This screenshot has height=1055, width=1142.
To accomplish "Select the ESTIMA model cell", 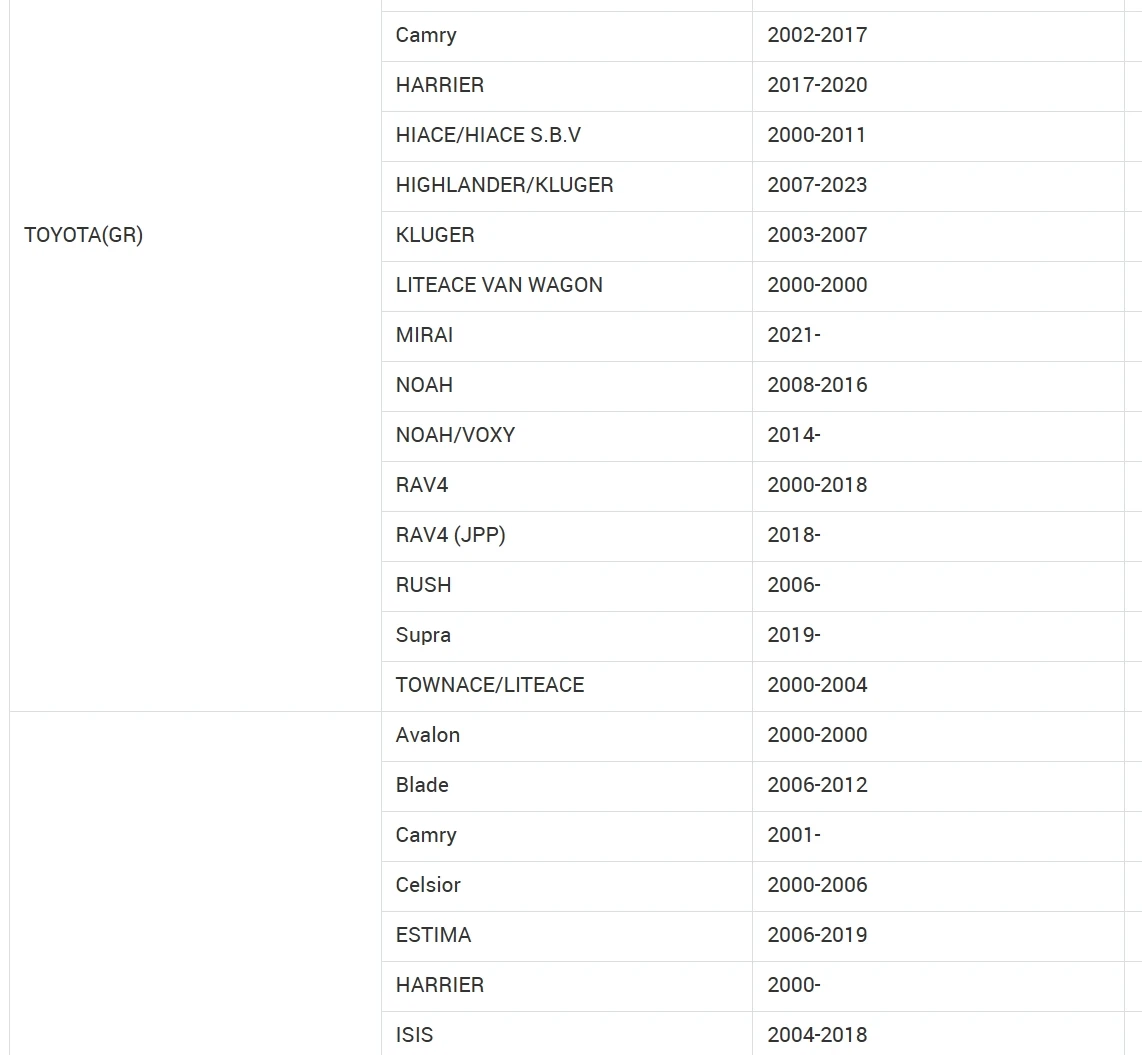I will [x=433, y=935].
